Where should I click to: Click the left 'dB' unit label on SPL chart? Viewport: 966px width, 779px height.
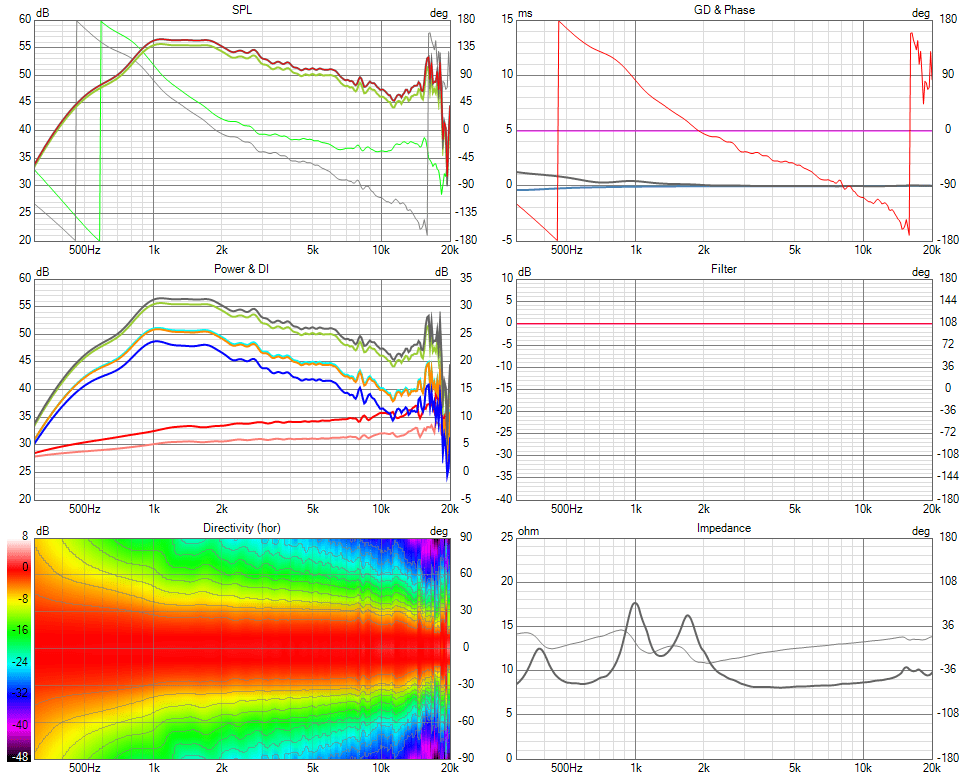point(43,14)
